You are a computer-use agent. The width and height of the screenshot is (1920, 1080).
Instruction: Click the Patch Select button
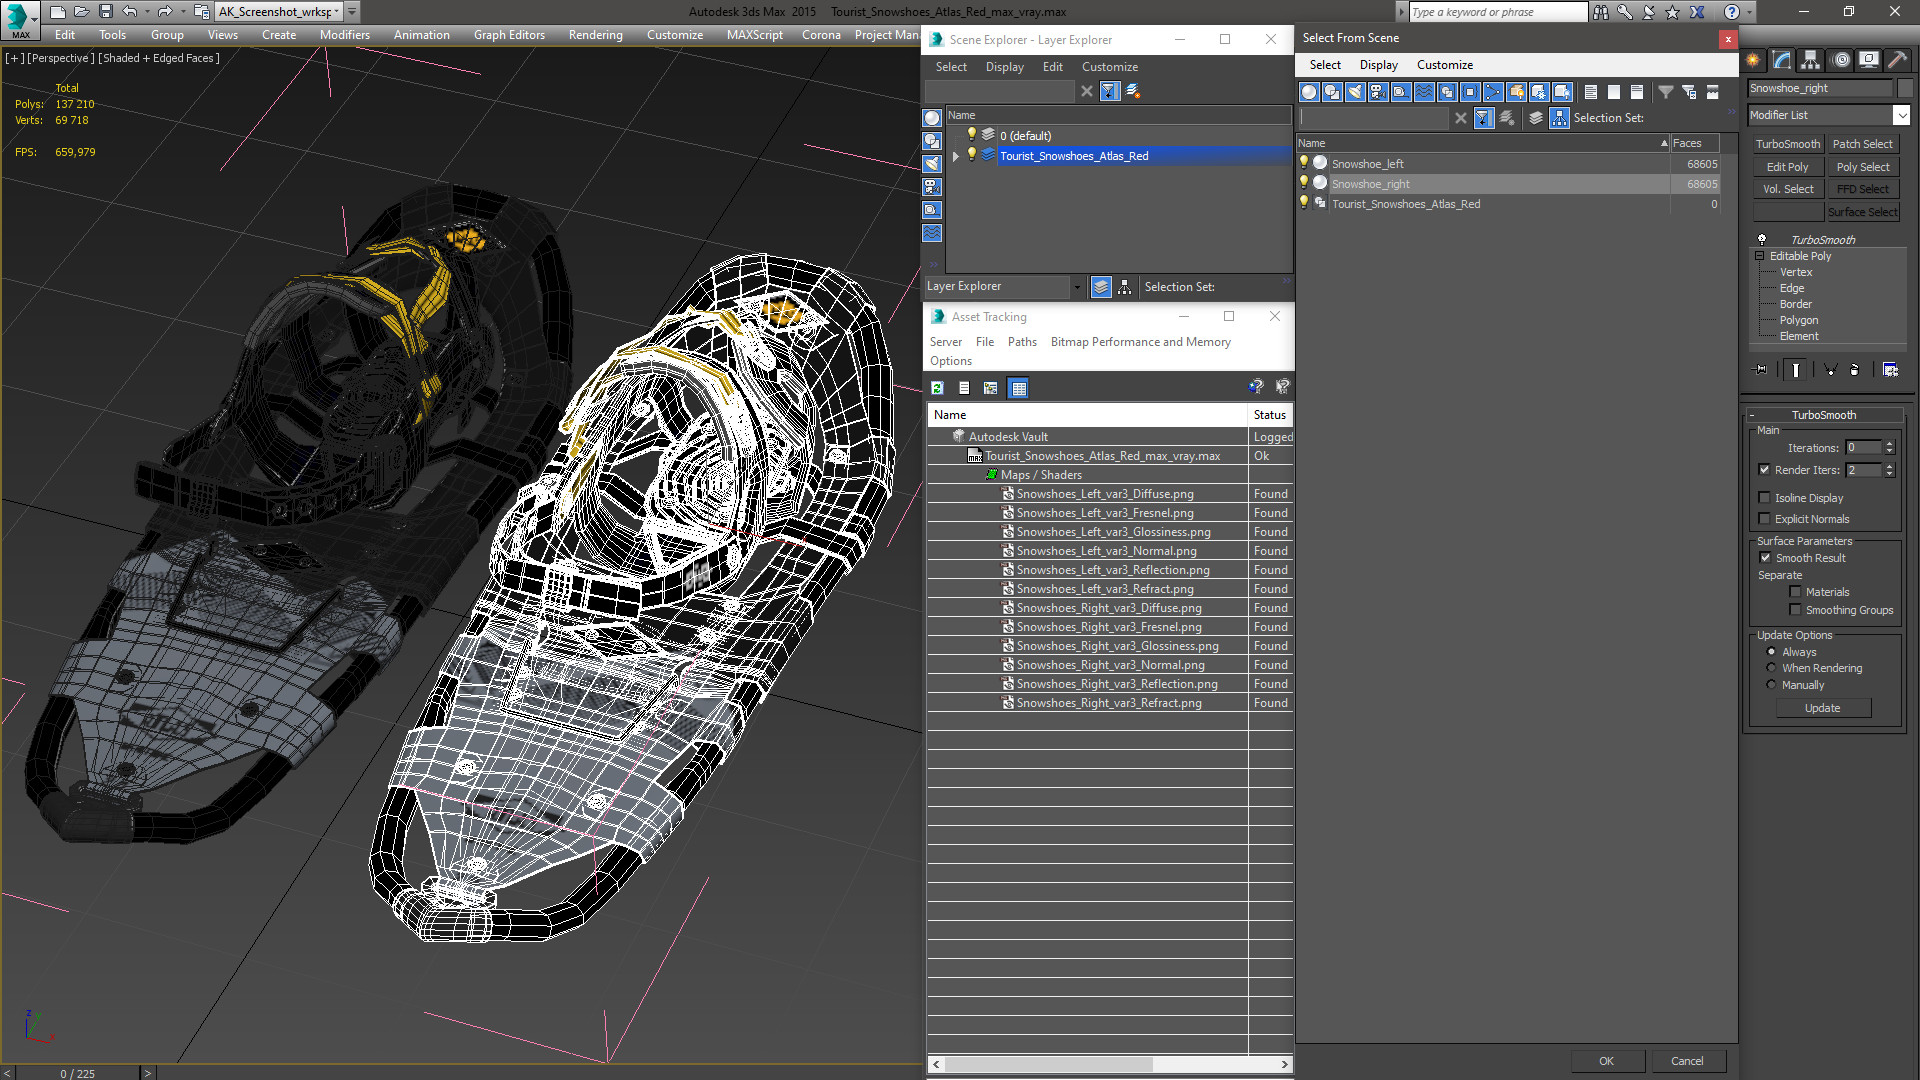pos(1862,144)
